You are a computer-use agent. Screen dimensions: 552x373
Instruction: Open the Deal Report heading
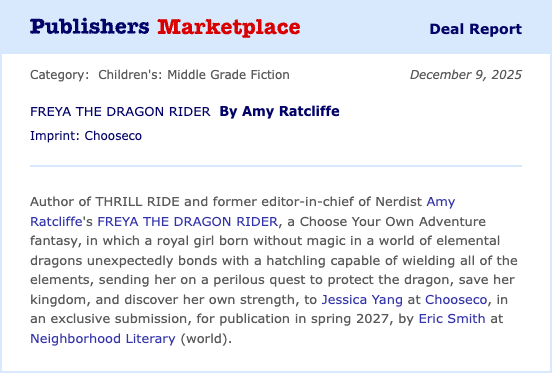pyautogui.click(x=476, y=29)
